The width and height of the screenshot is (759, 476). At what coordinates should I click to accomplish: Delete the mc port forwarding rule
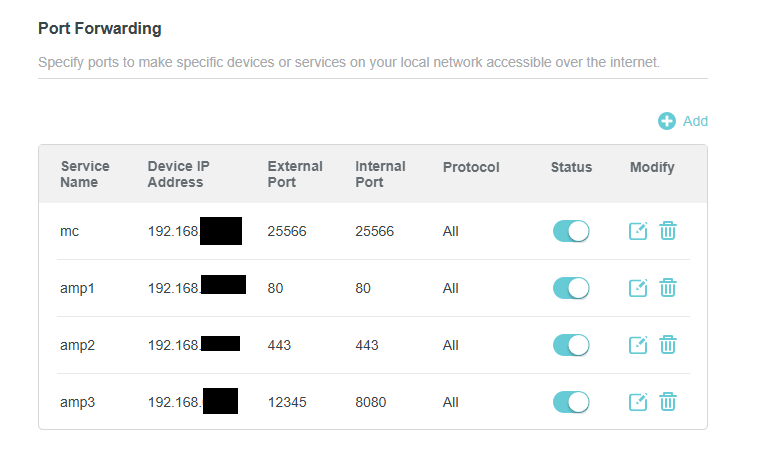[668, 231]
